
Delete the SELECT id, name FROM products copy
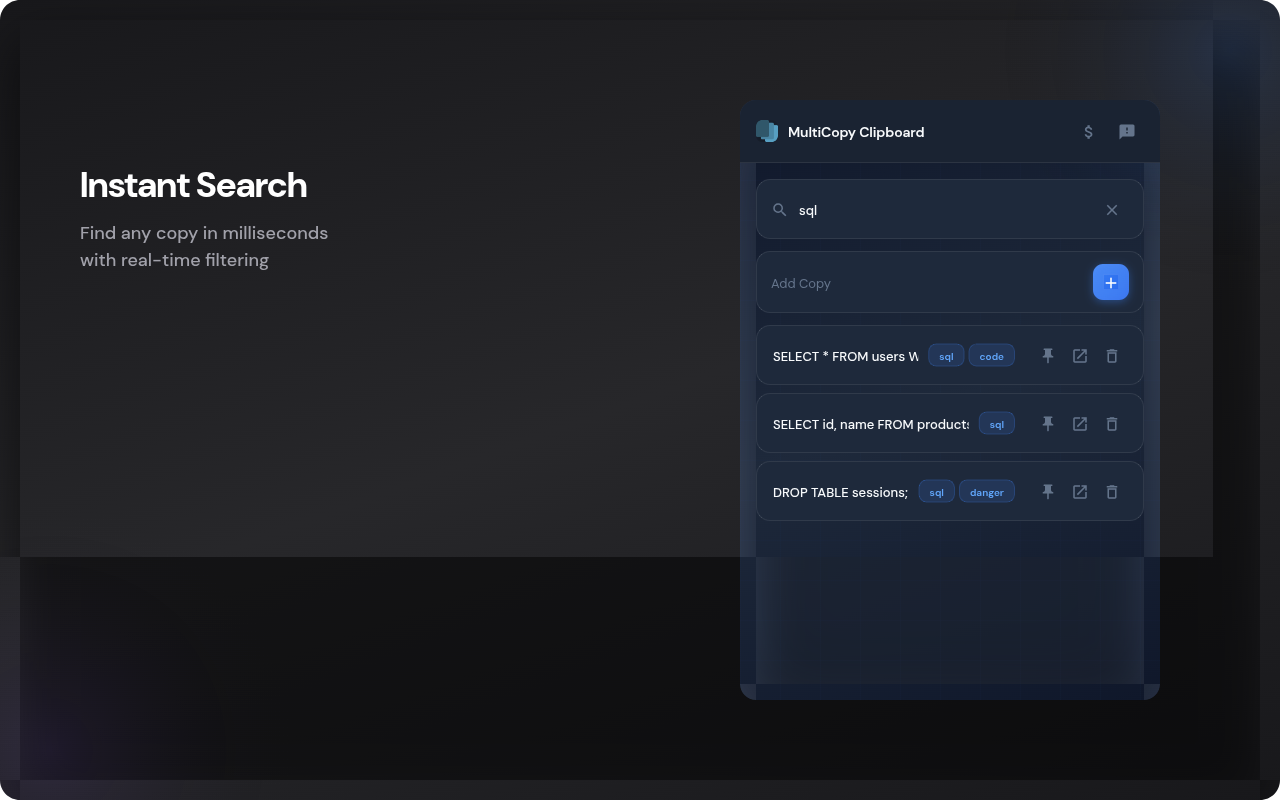[1112, 424]
